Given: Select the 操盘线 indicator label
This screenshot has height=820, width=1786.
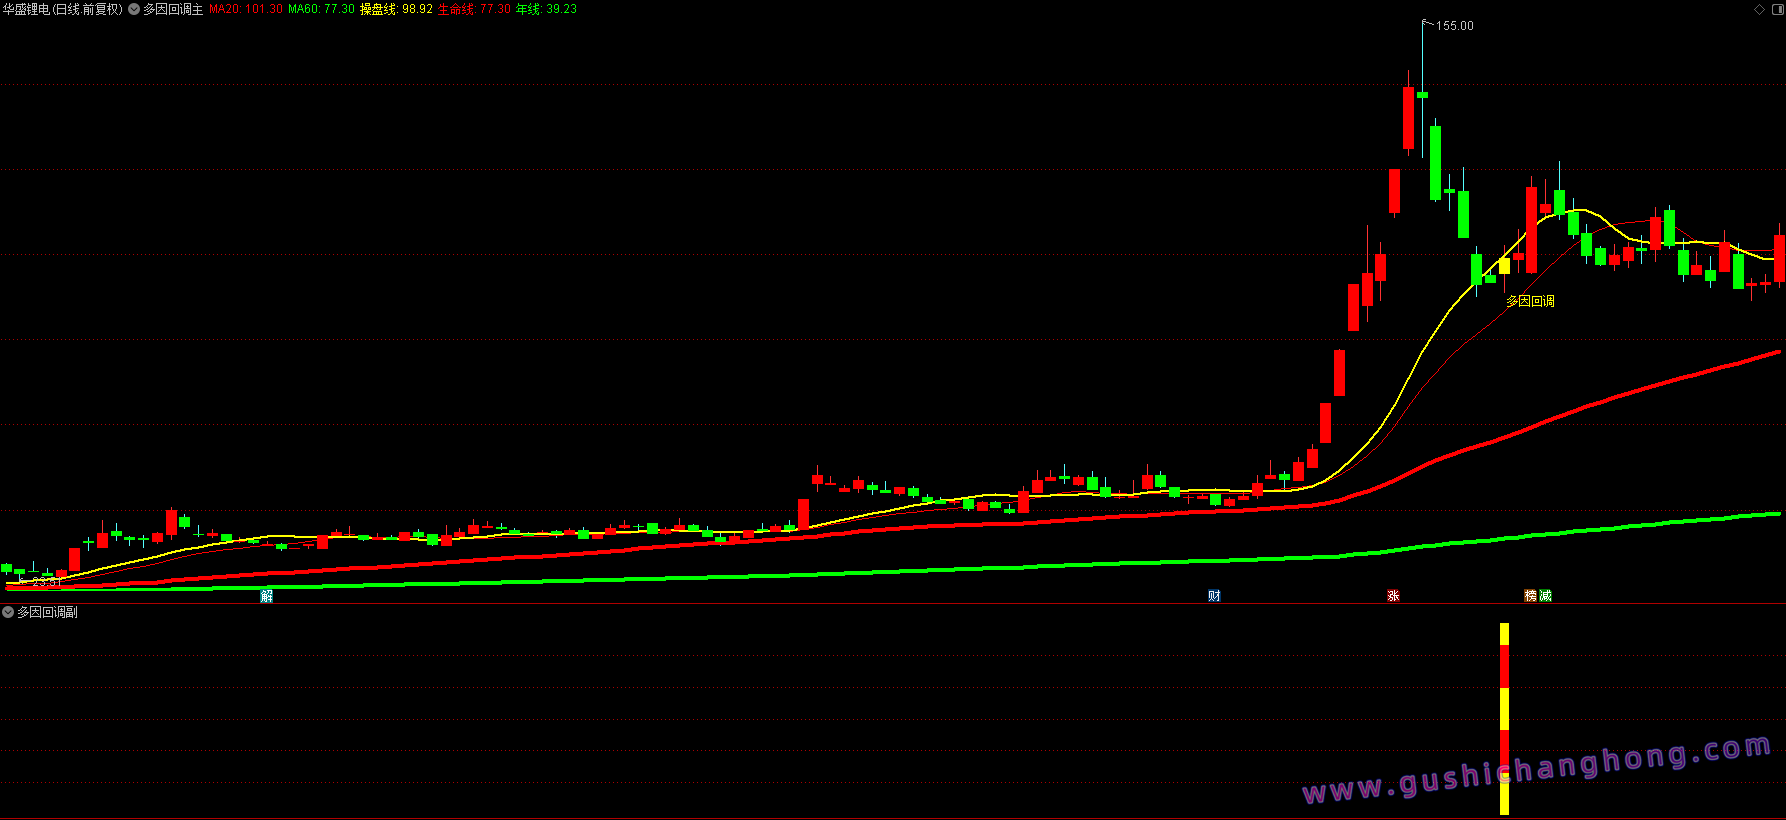Looking at the screenshot, I should click(396, 9).
